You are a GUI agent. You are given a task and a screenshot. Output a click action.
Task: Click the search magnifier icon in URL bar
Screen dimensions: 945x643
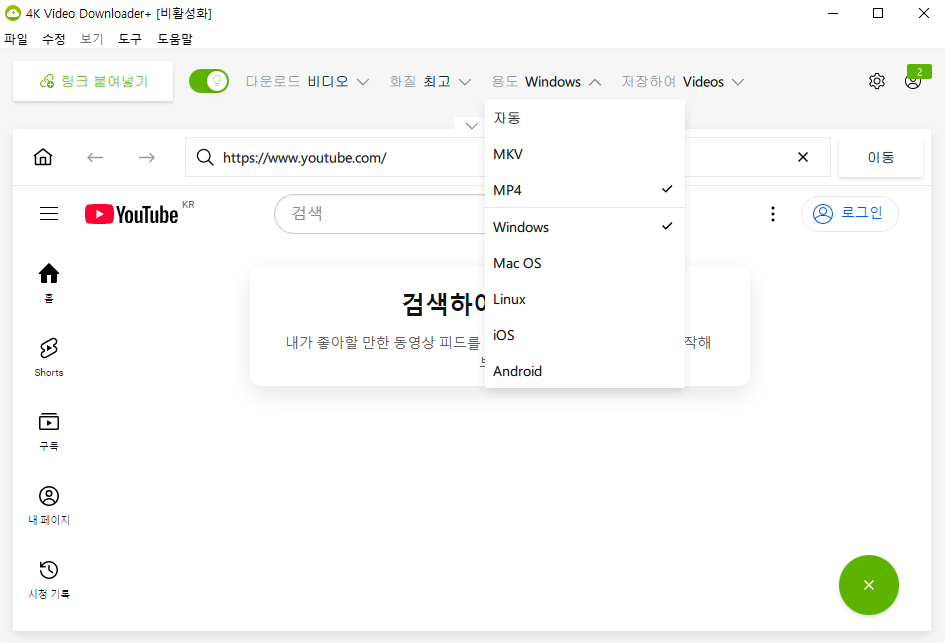(205, 157)
